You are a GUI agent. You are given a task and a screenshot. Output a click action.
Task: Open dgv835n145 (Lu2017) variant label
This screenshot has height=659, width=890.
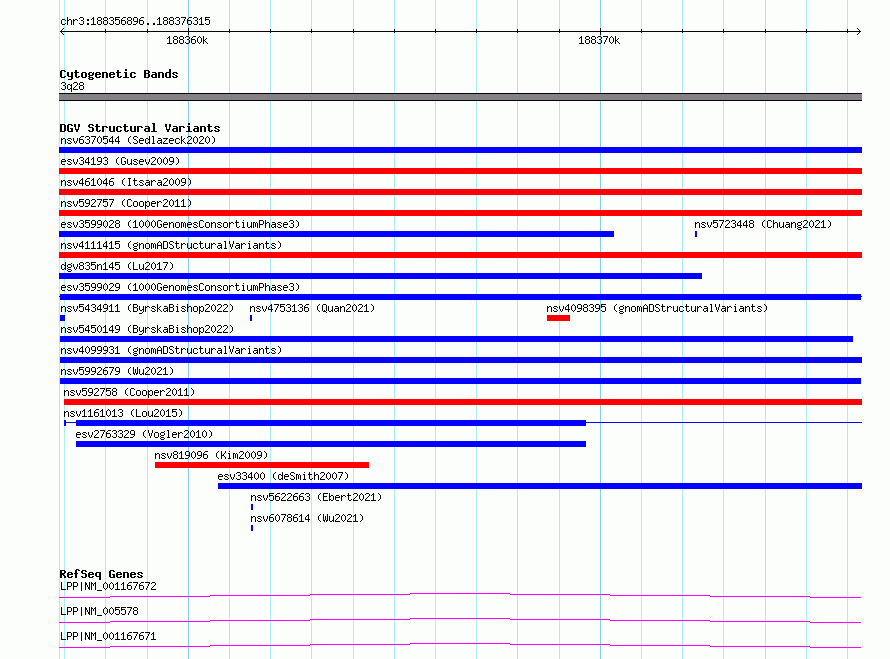coord(117,266)
